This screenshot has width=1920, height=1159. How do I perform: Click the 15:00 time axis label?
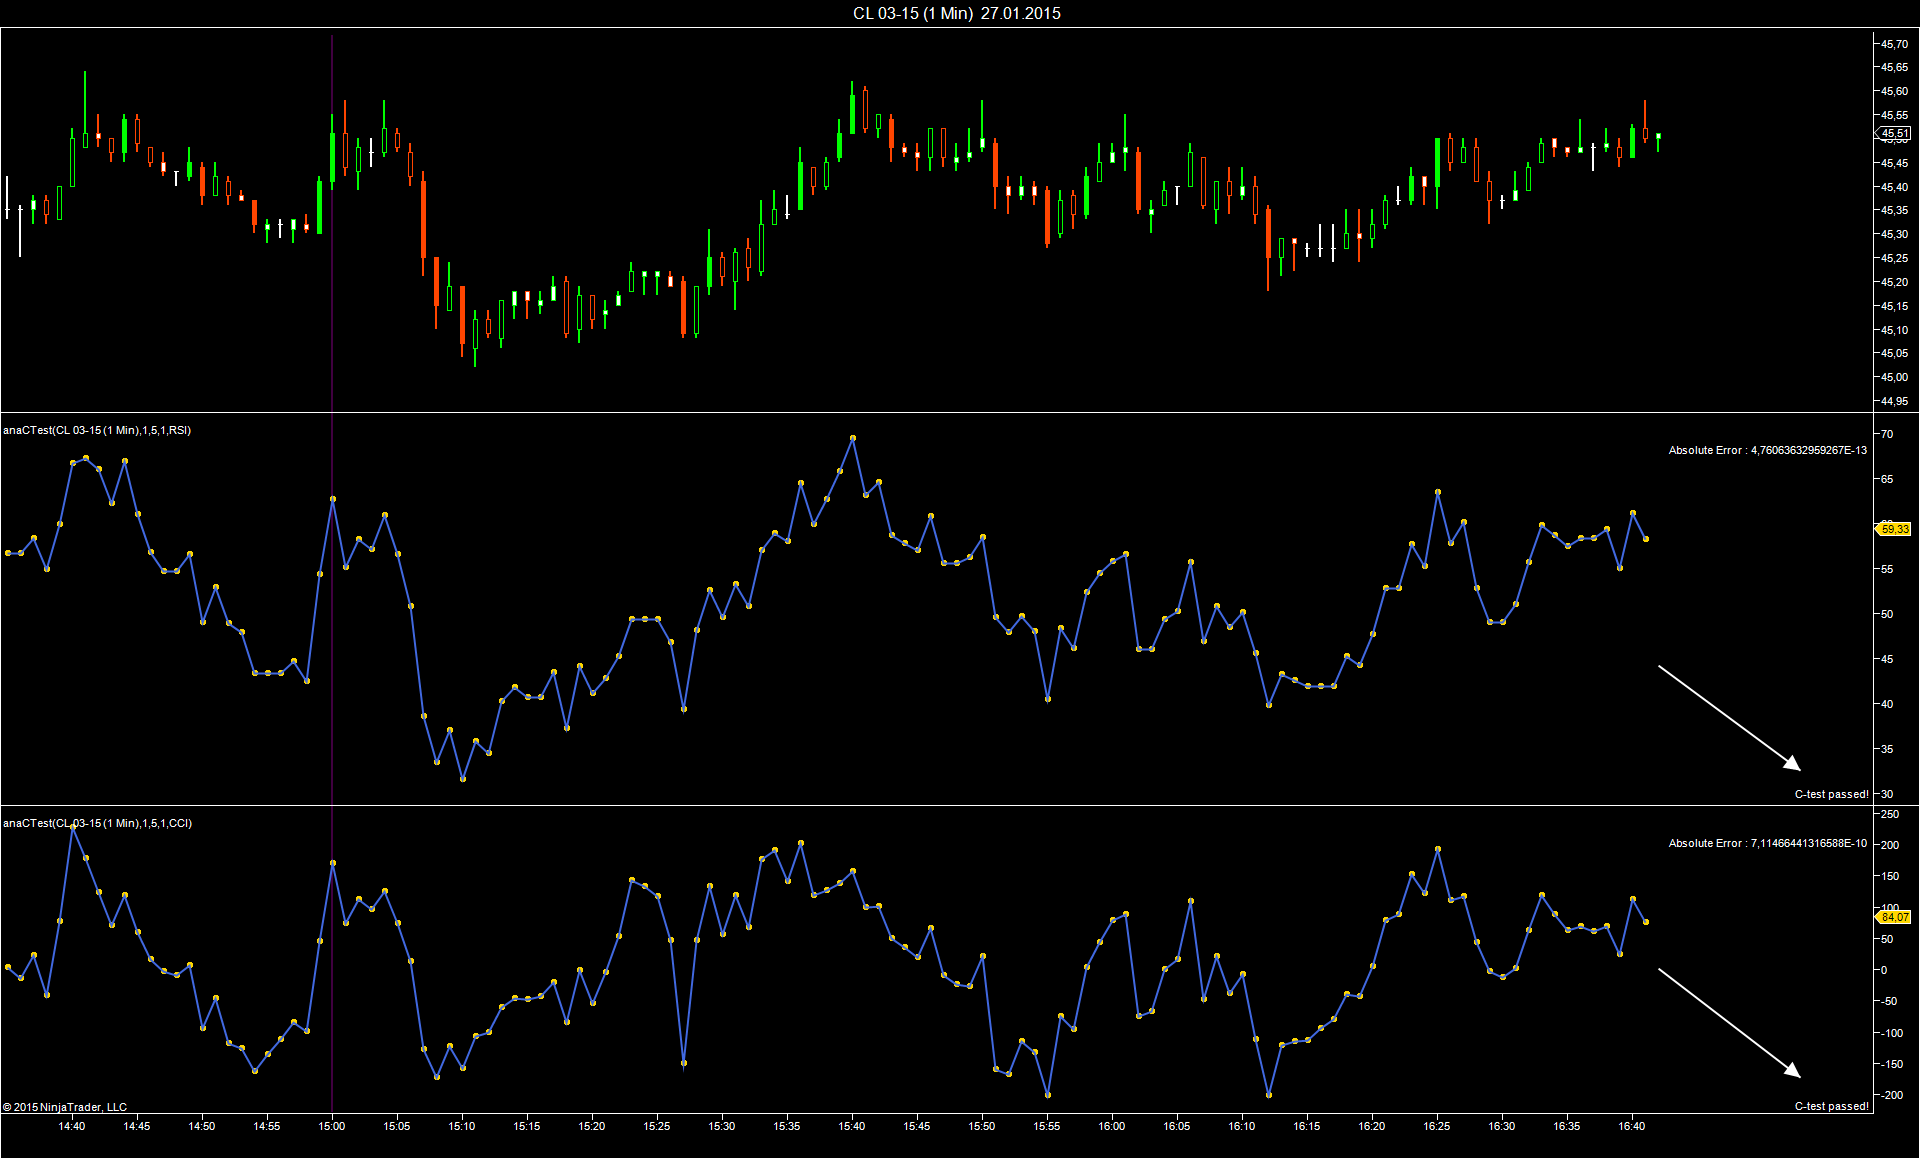(332, 1126)
